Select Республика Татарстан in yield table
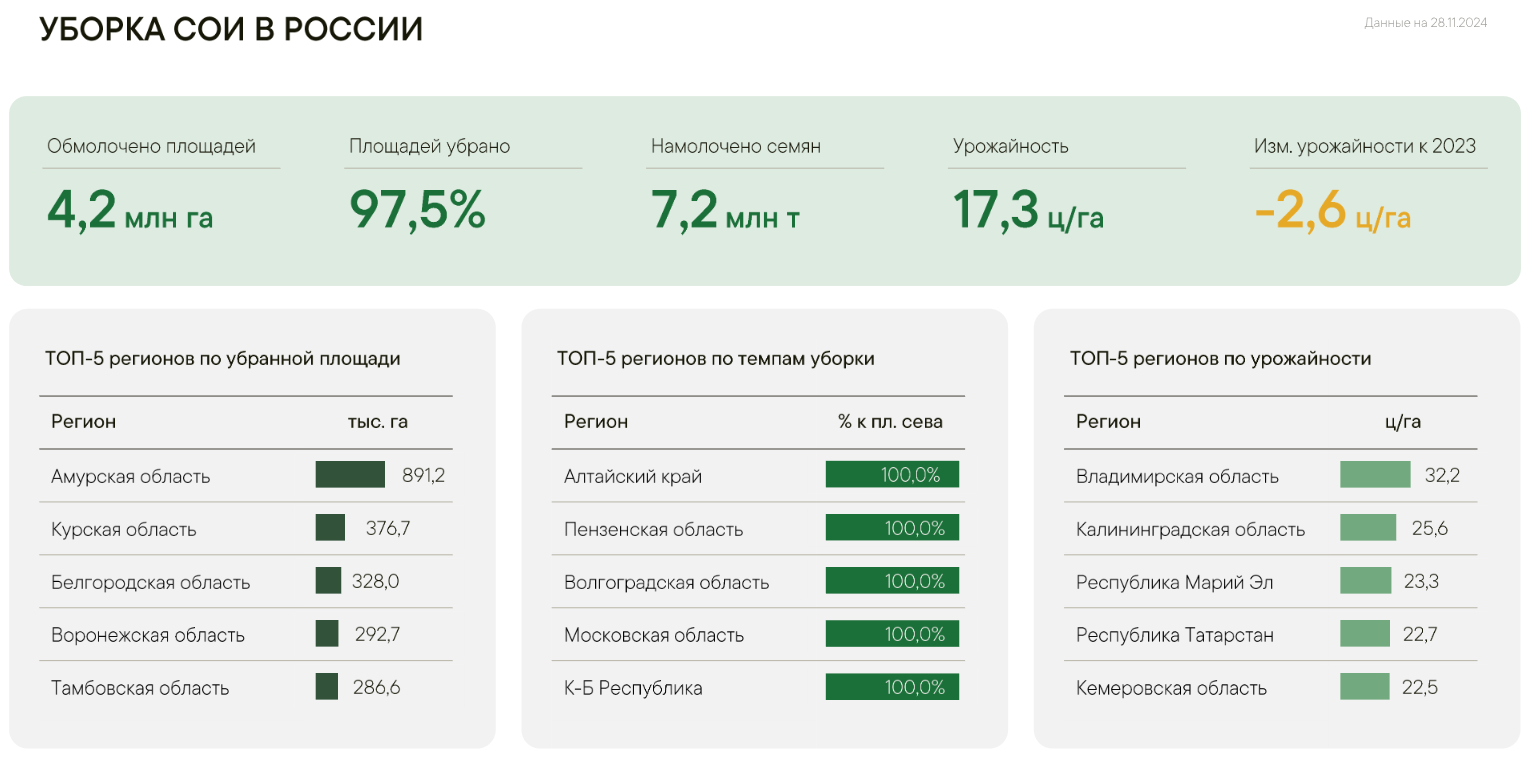The height and width of the screenshot is (758, 1530). point(1175,635)
